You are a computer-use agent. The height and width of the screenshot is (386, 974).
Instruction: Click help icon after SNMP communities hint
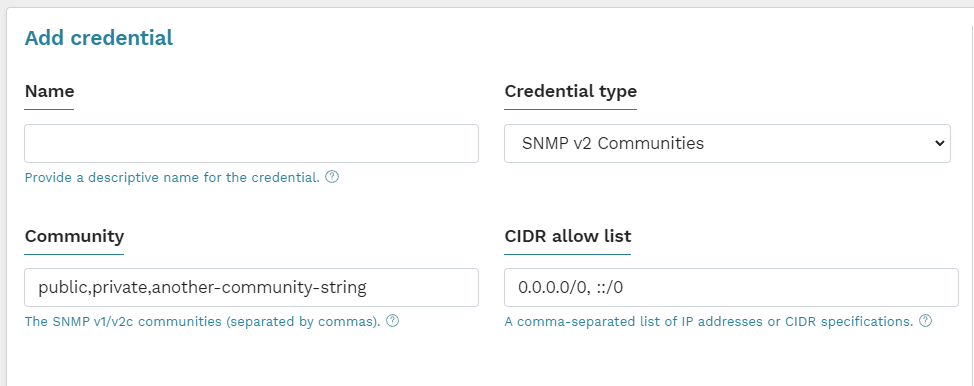[392, 321]
